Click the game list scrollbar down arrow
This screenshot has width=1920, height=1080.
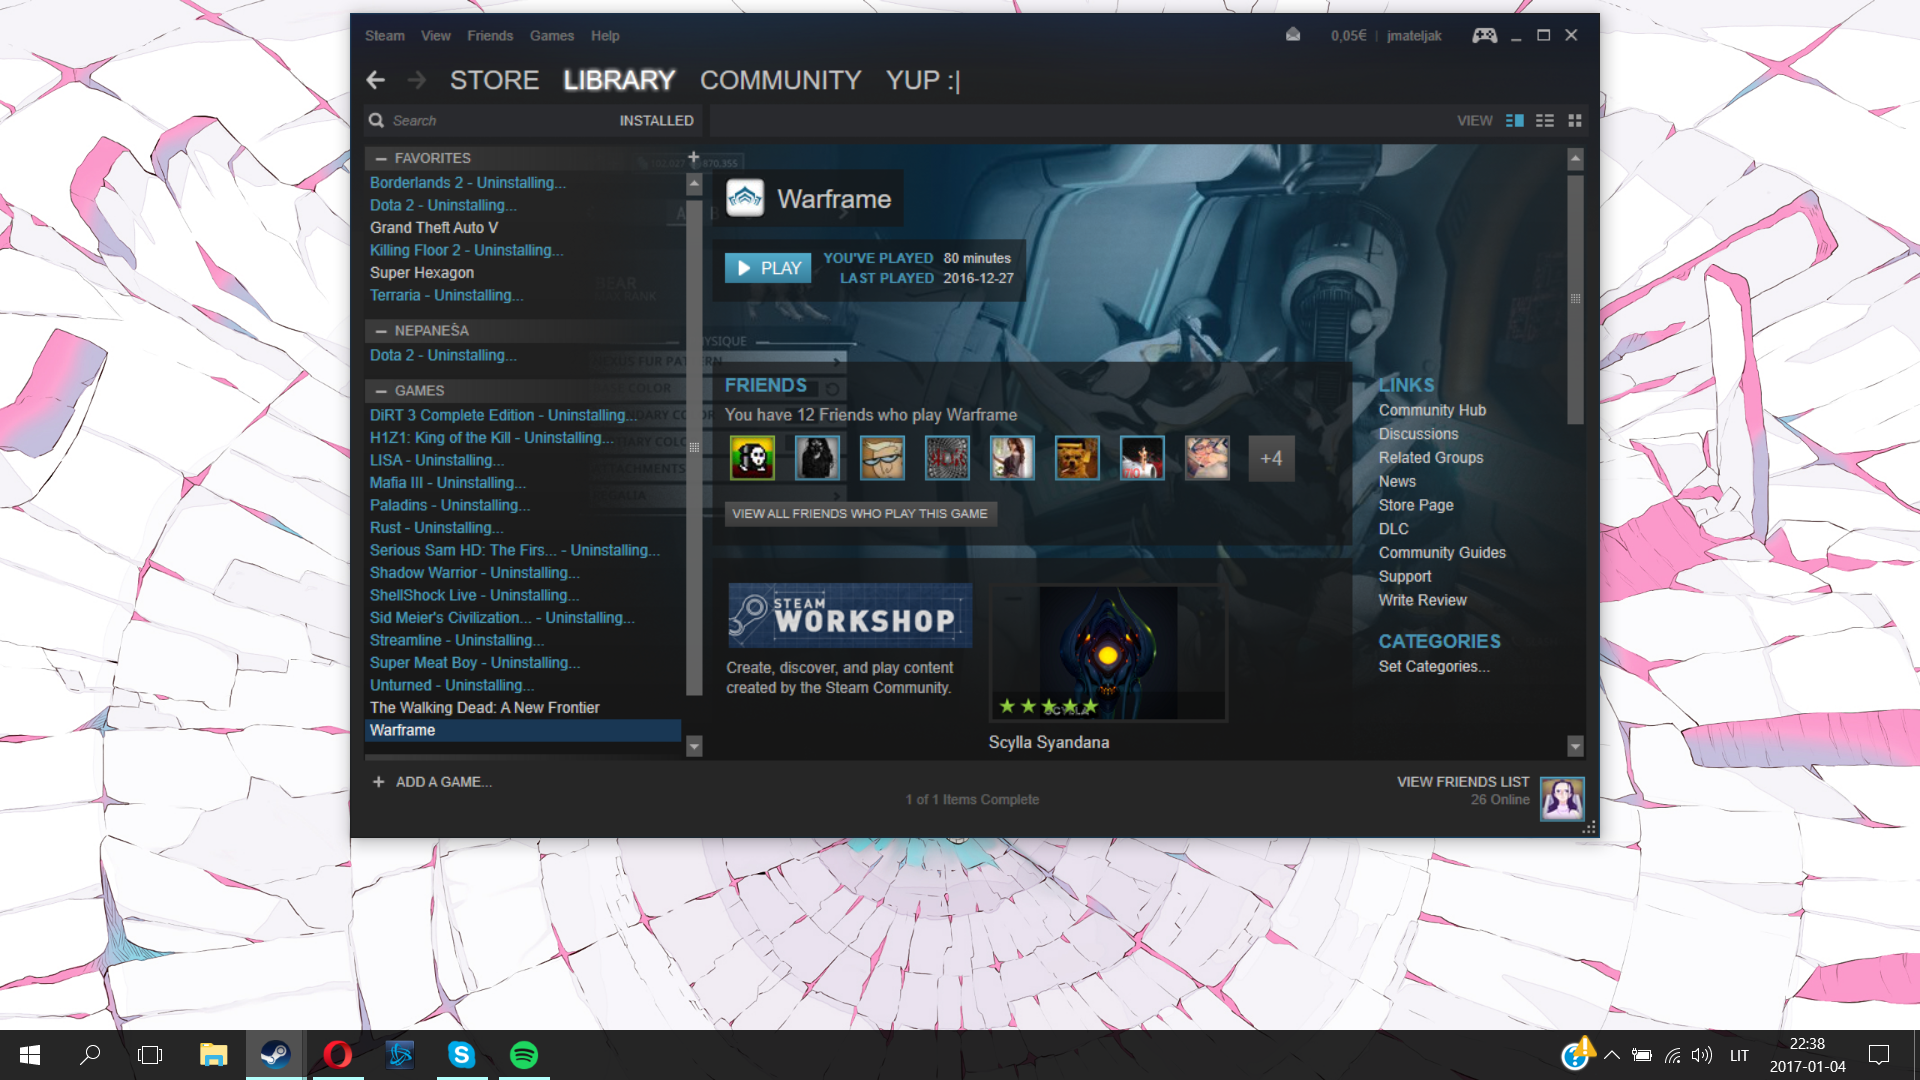(694, 746)
